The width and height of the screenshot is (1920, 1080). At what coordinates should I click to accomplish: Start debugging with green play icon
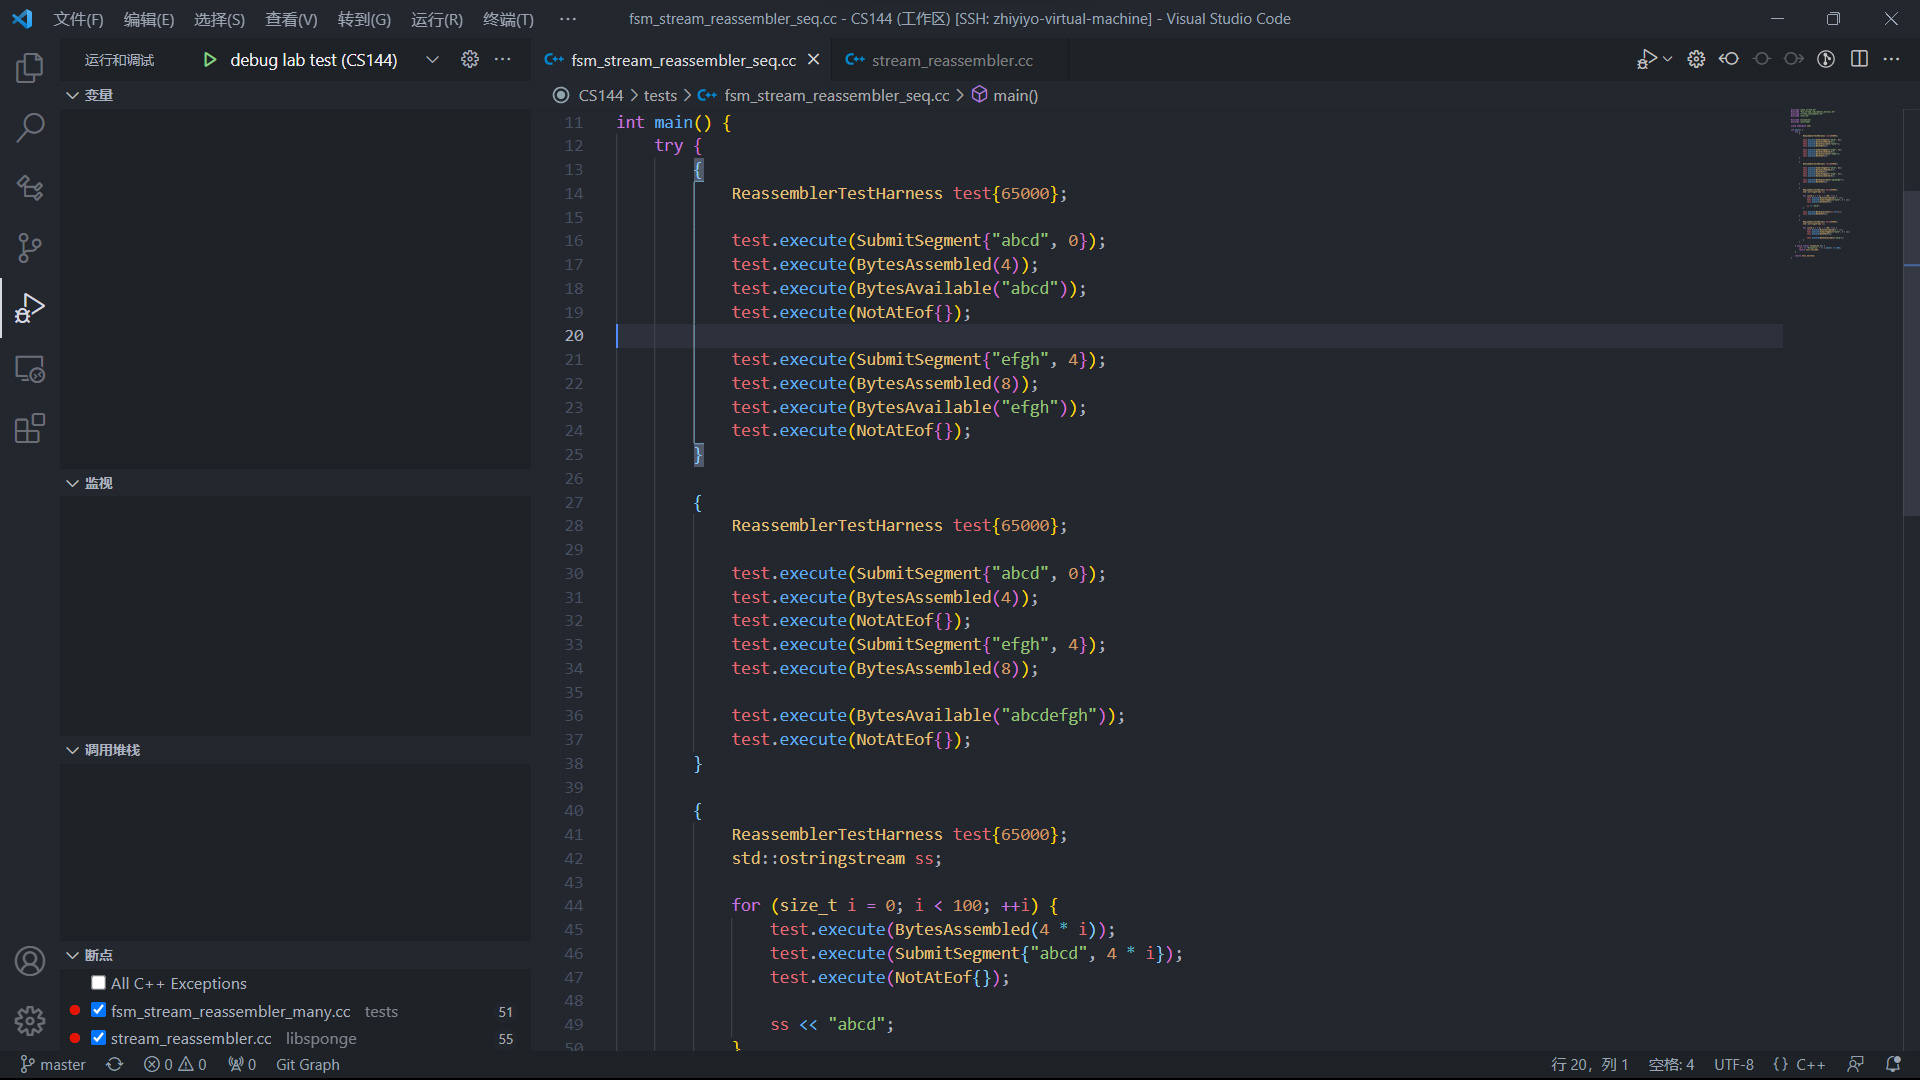click(209, 60)
